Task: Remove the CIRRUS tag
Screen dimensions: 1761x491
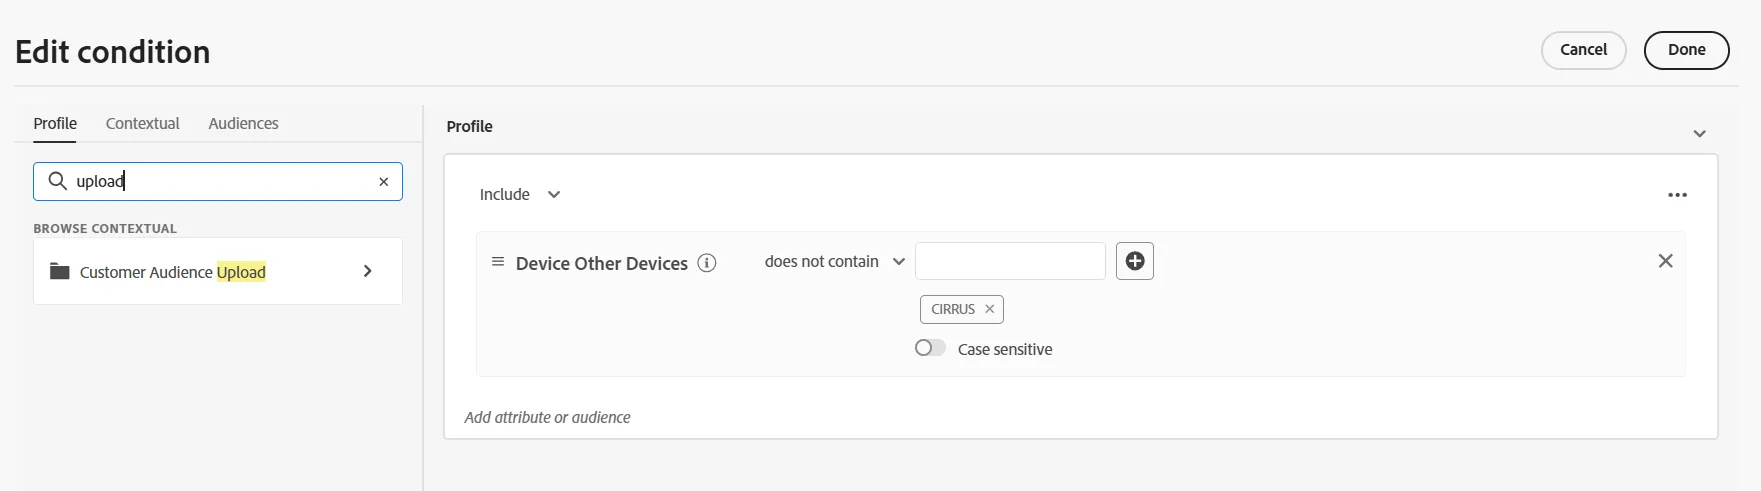Action: [989, 309]
